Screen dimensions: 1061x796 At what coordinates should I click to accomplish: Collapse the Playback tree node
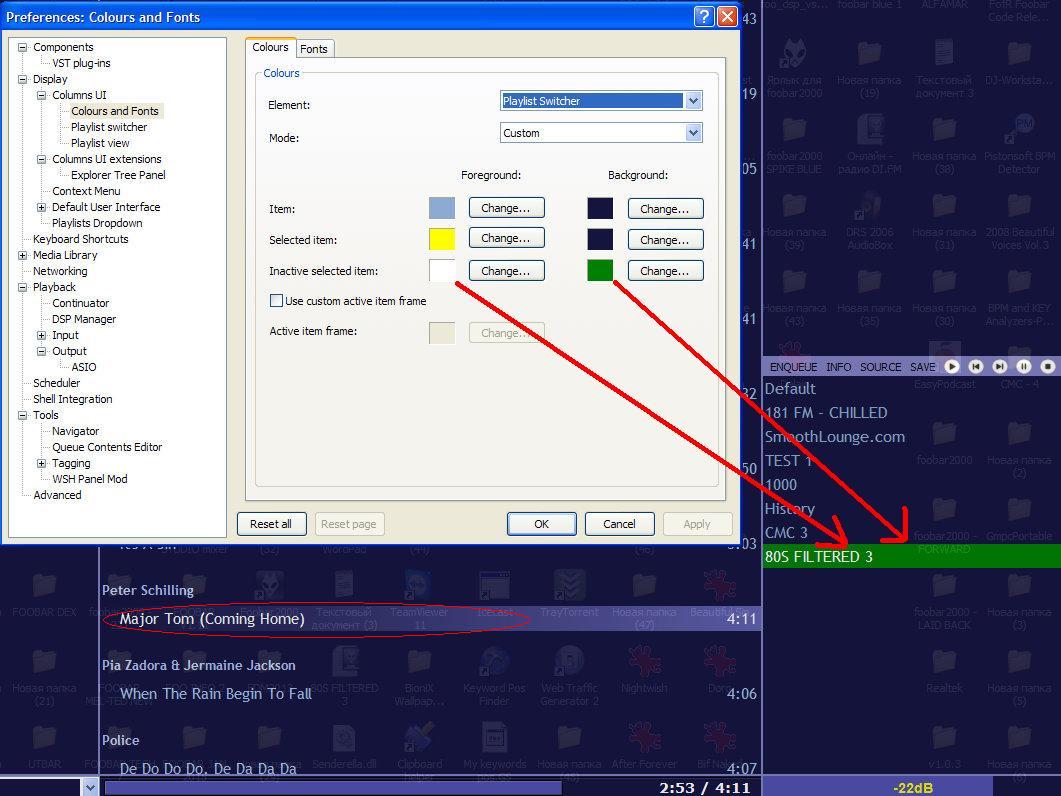[x=23, y=287]
